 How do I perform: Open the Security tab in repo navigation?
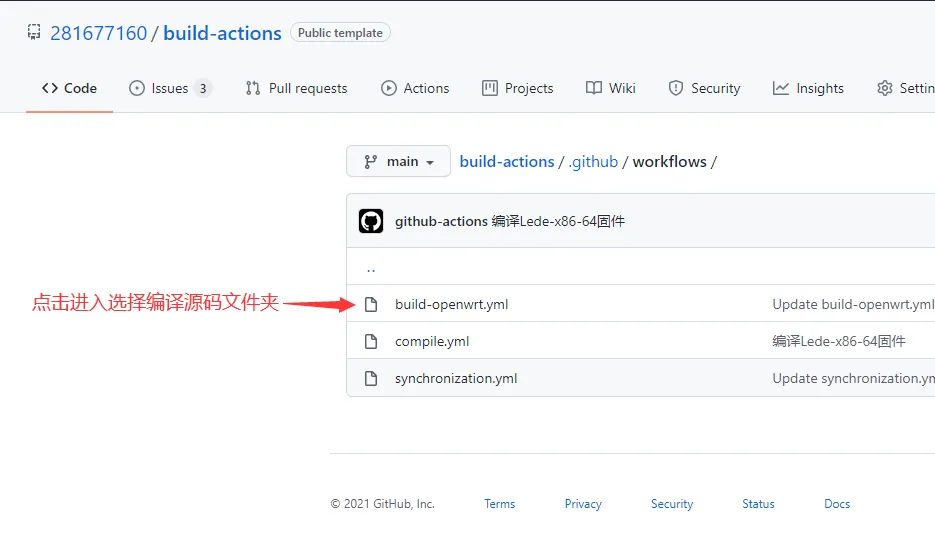(x=704, y=88)
